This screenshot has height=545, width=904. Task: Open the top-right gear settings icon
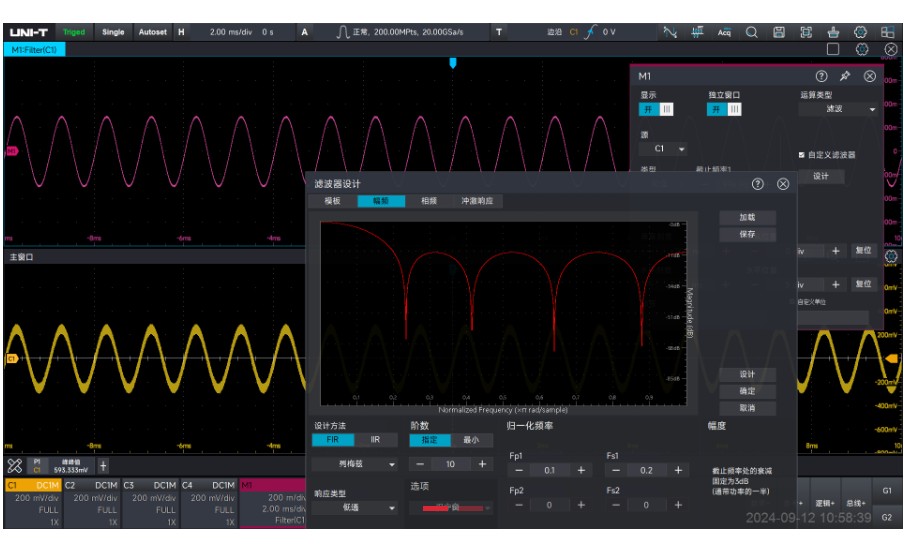coord(861,32)
